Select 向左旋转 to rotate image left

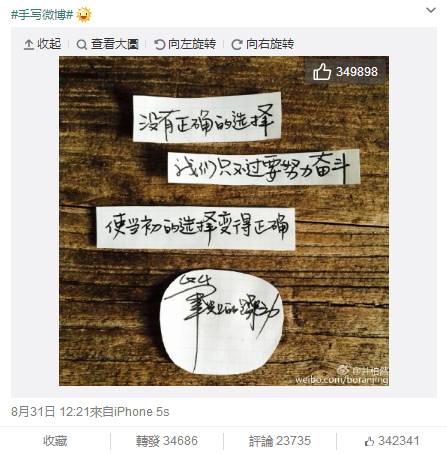point(185,44)
